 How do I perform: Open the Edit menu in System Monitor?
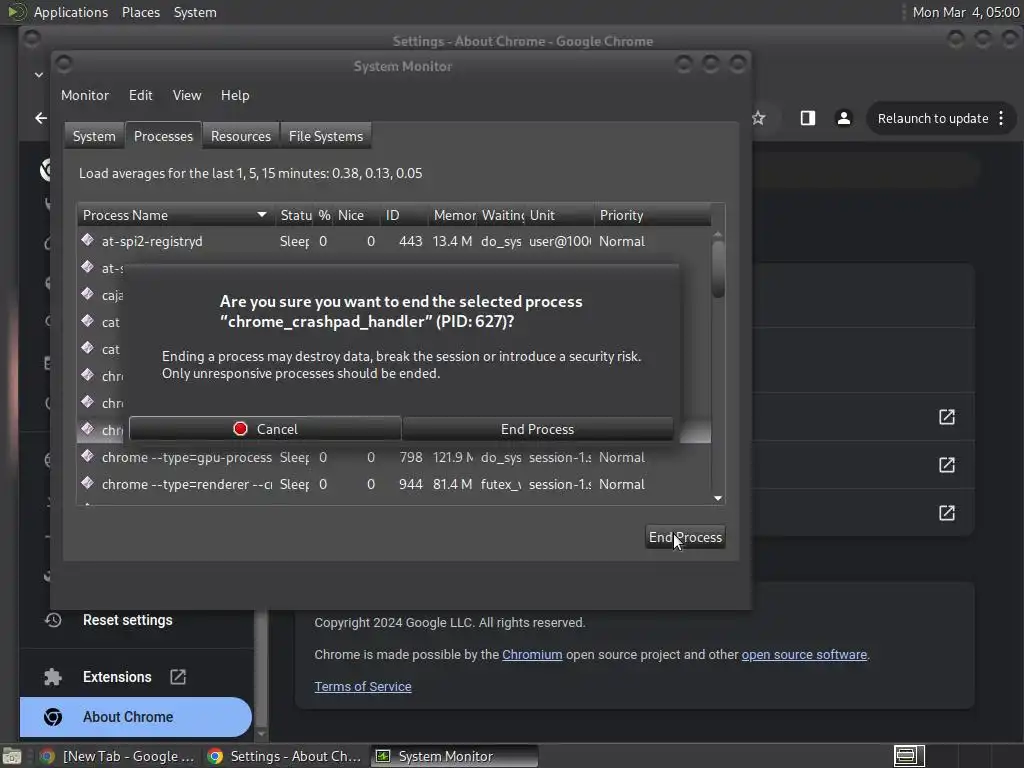(x=140, y=95)
